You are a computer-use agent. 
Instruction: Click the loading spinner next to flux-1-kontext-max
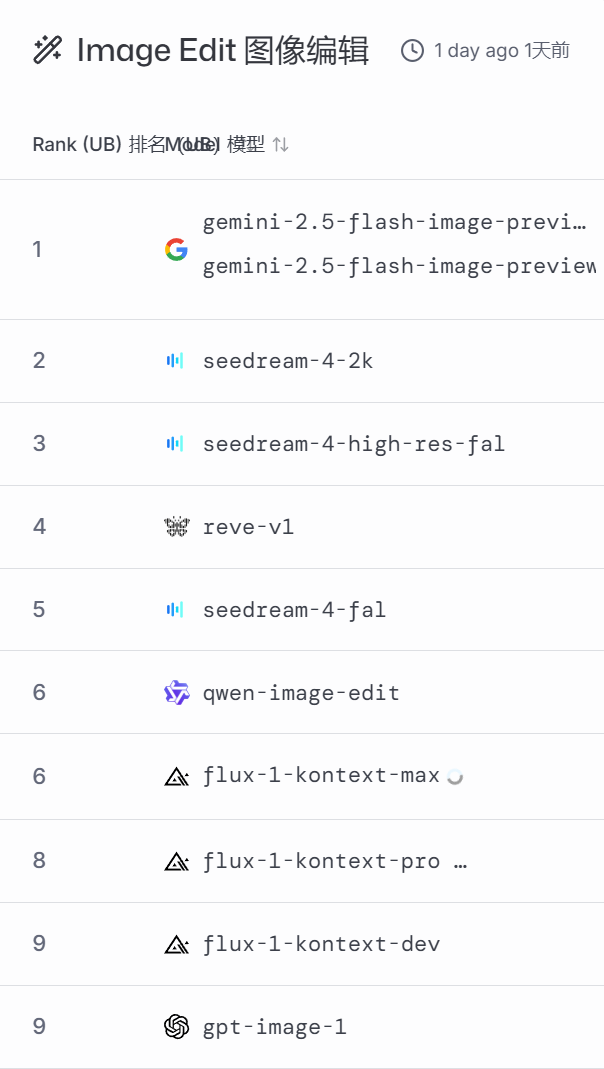pyautogui.click(x=455, y=776)
